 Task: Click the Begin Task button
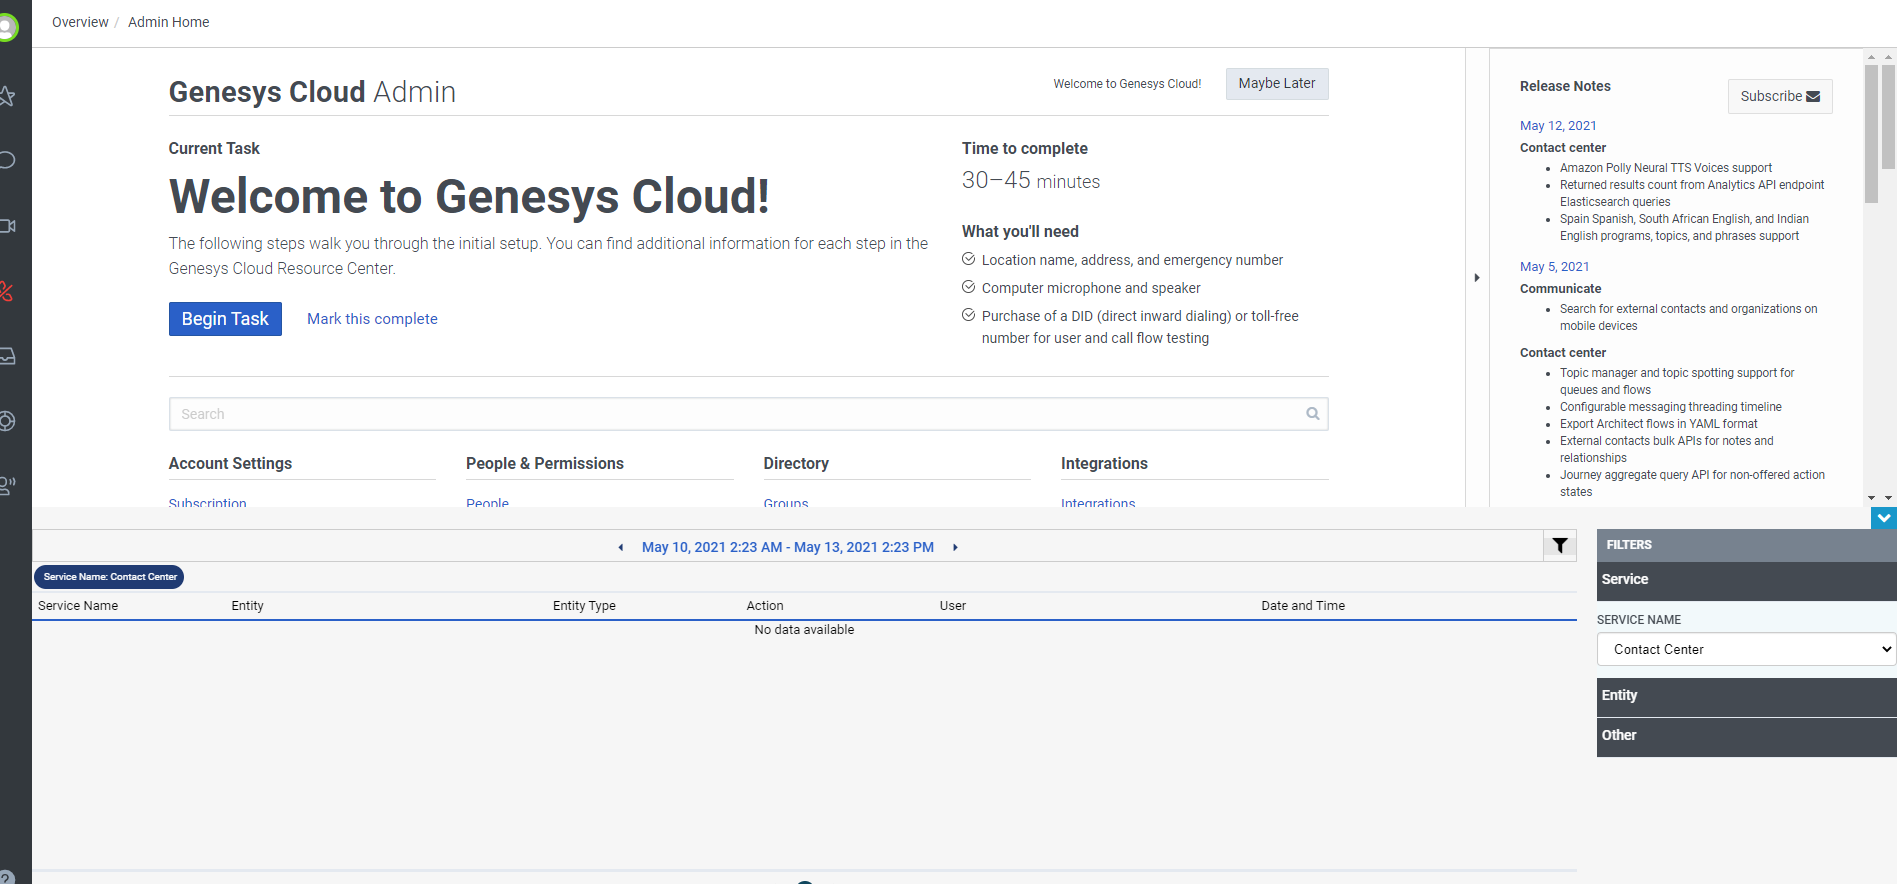pos(225,319)
